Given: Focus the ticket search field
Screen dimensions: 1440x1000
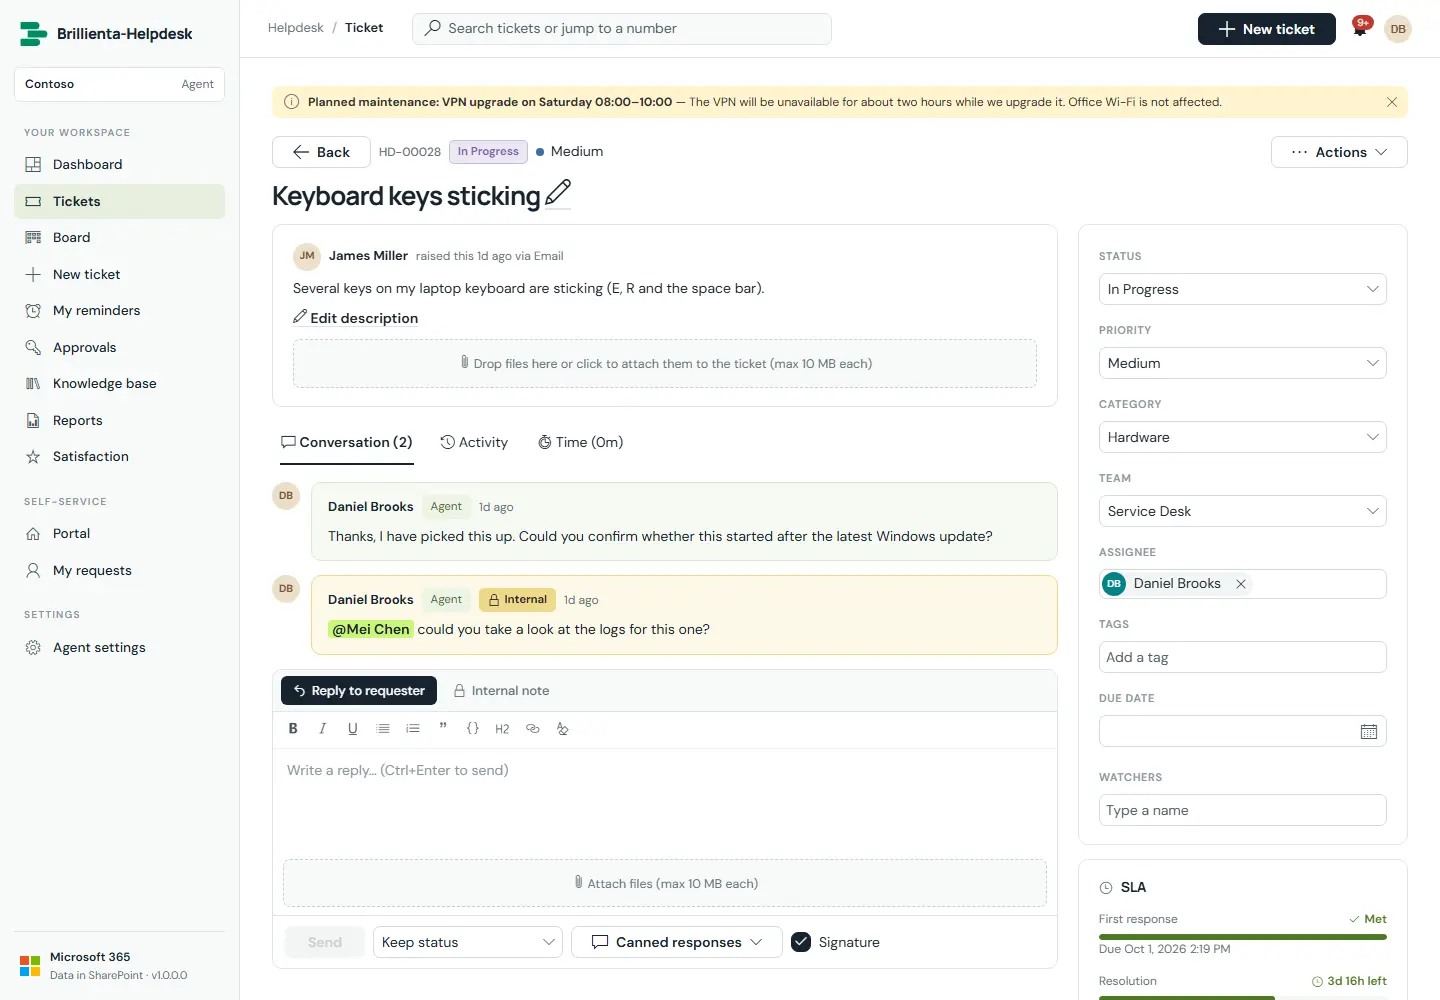Looking at the screenshot, I should pos(622,29).
